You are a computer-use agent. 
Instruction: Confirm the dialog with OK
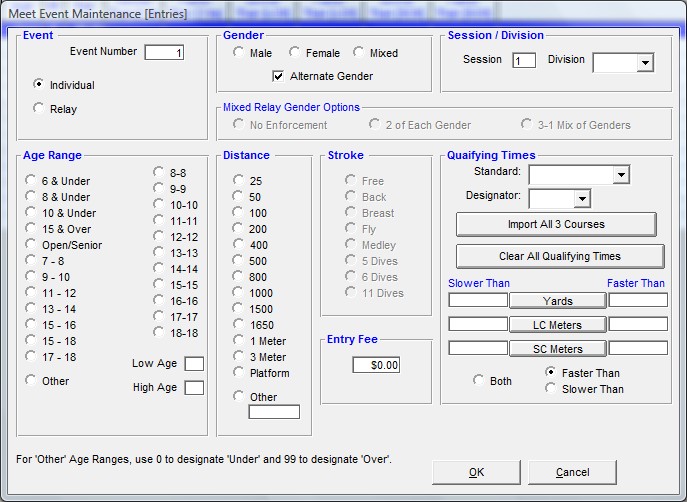[x=476, y=472]
